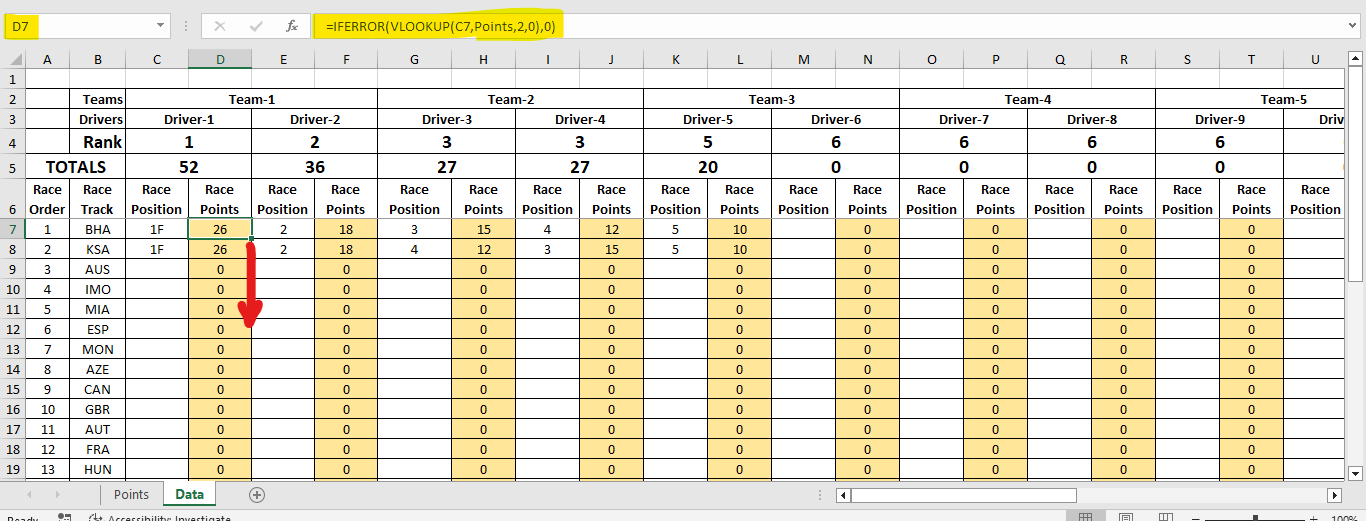
Task: Select row 7 header
Action: pos(12,229)
